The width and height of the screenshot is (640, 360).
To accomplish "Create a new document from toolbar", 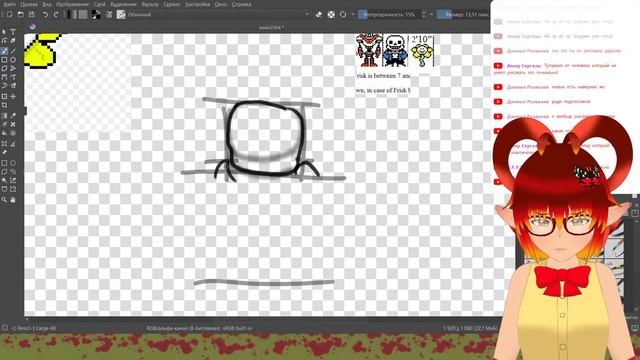I will (9, 14).
